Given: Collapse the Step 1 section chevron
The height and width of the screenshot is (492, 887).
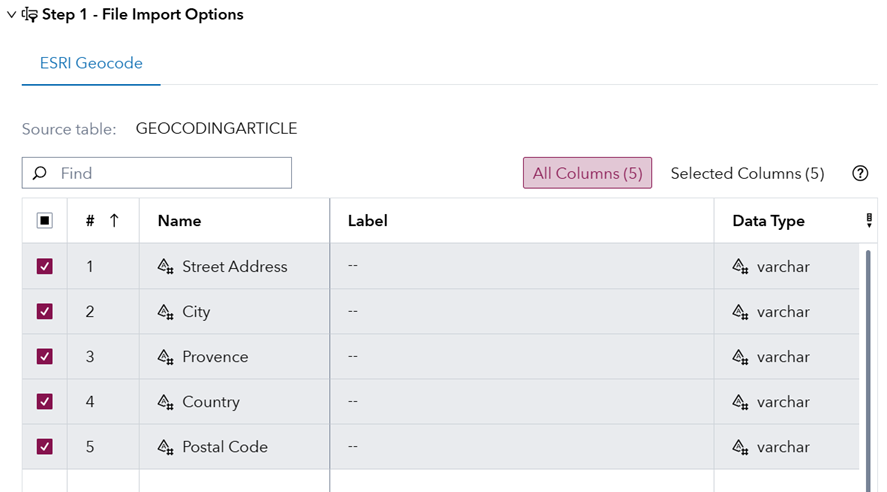Looking at the screenshot, I should pyautogui.click(x=11, y=15).
